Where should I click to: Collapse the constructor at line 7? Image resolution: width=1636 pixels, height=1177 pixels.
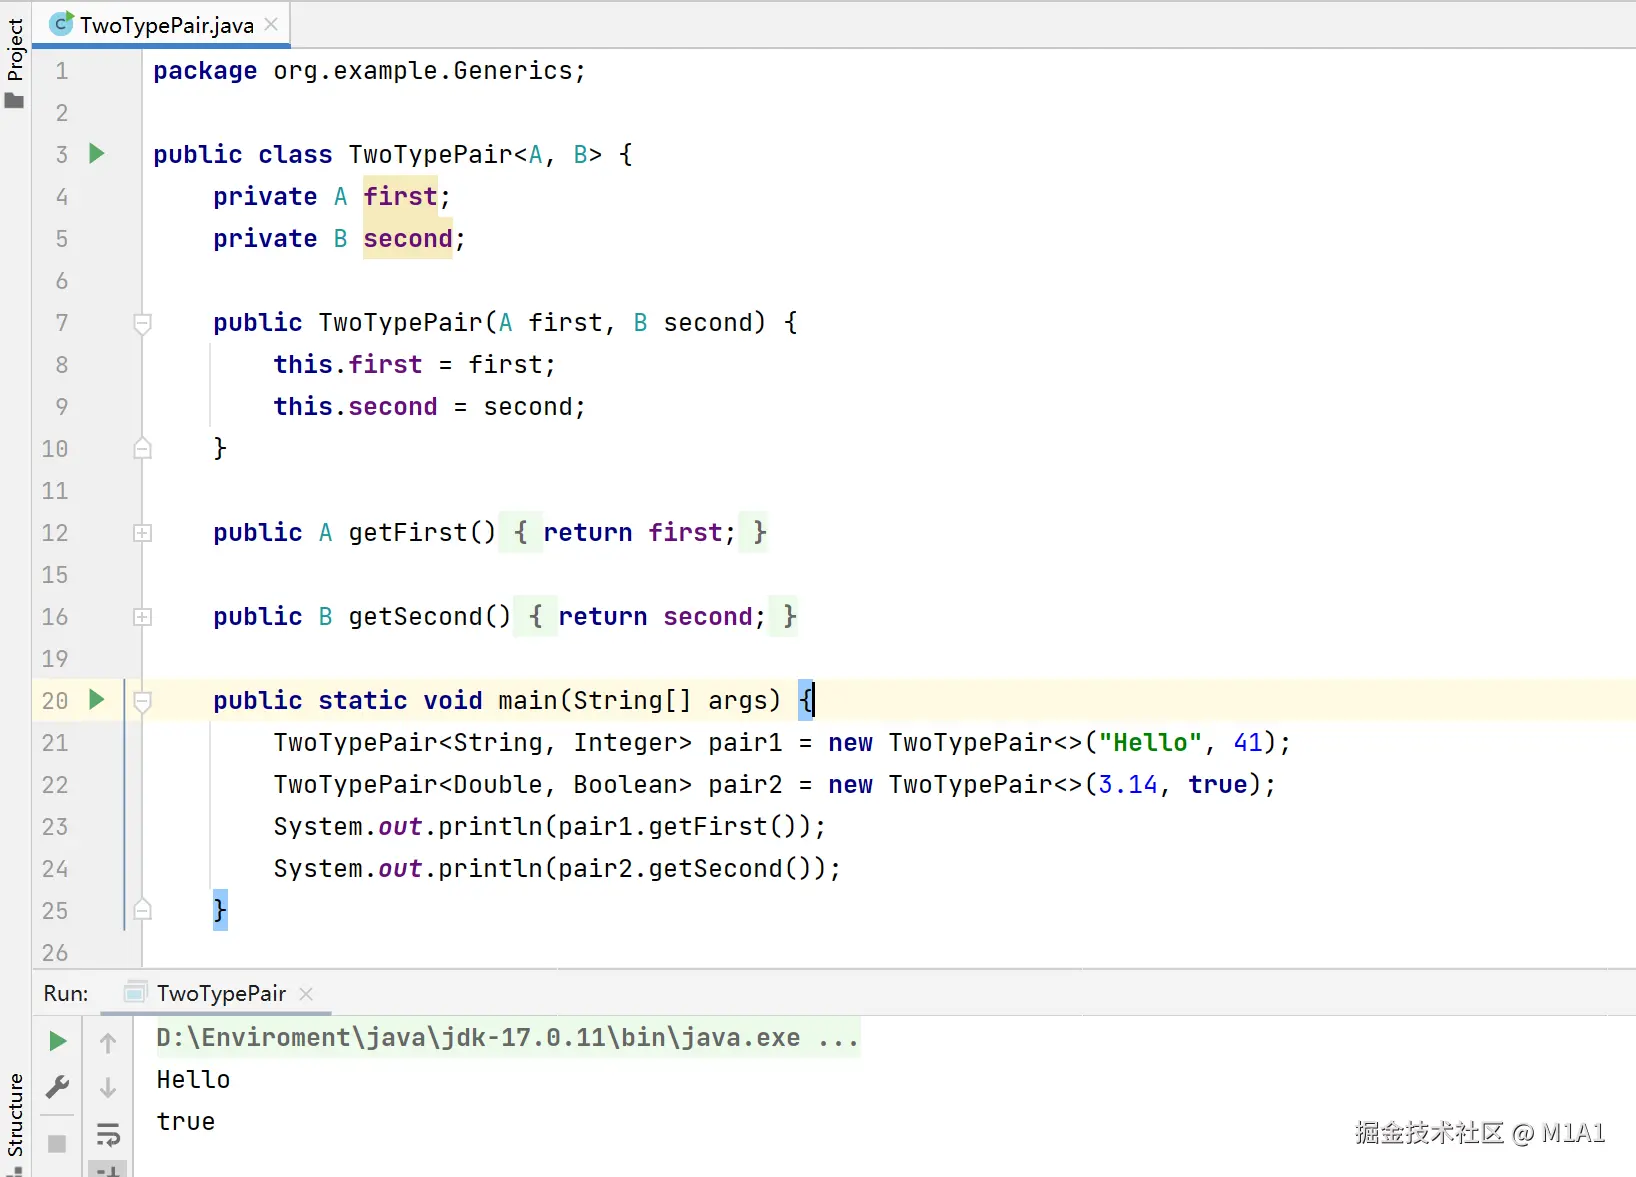tap(142, 323)
